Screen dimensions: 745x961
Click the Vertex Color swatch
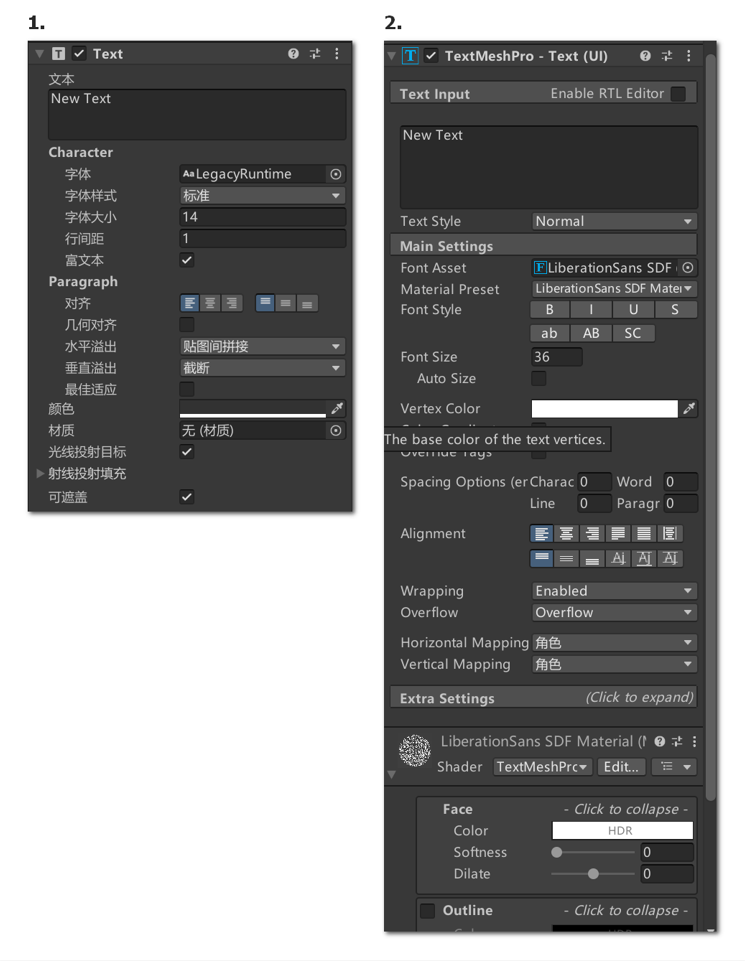605,409
